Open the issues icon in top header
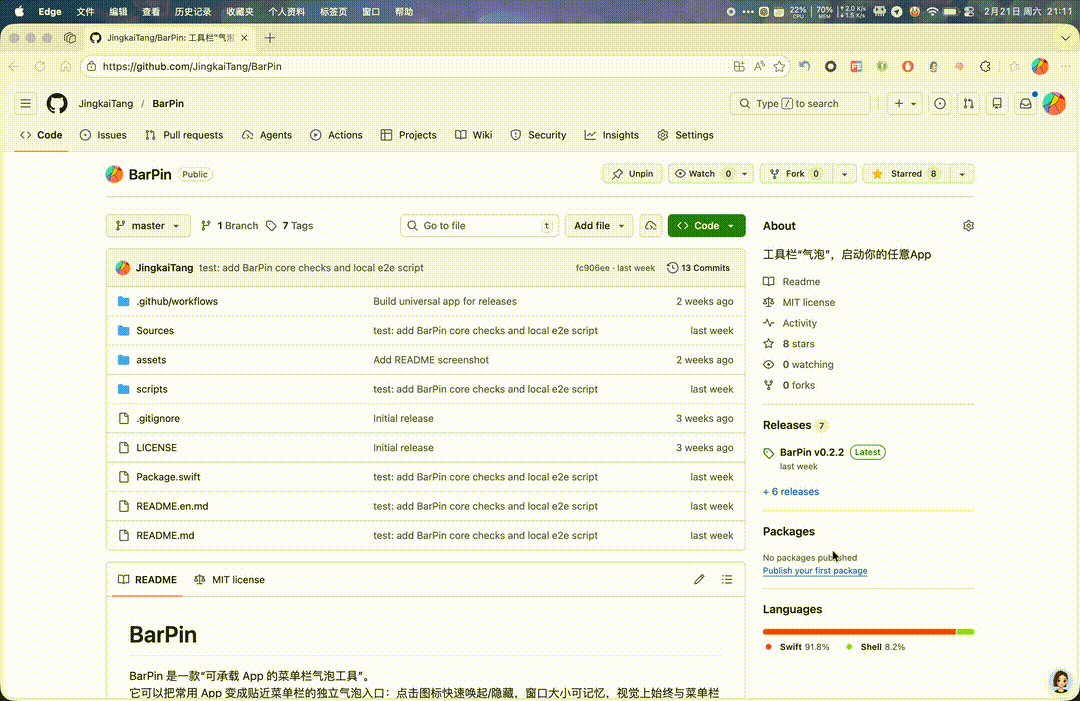This screenshot has height=701, width=1080. pyautogui.click(x=939, y=104)
